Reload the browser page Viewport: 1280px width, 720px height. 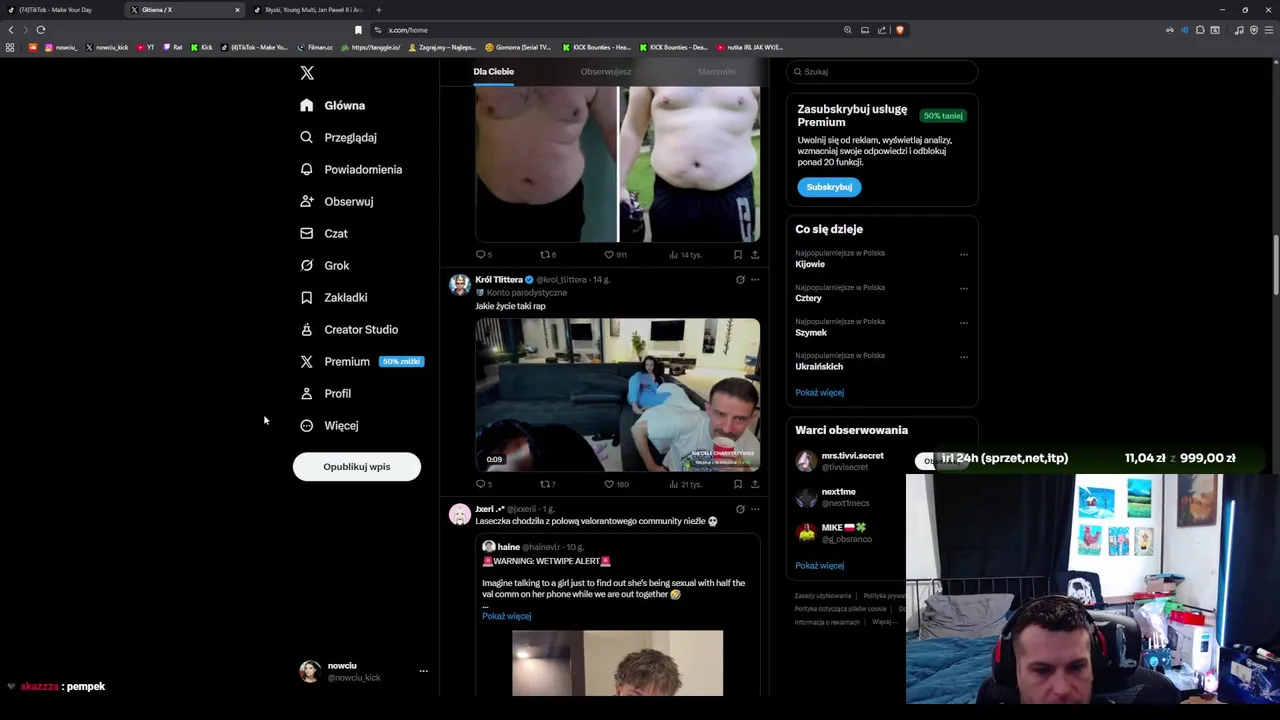coord(41,30)
